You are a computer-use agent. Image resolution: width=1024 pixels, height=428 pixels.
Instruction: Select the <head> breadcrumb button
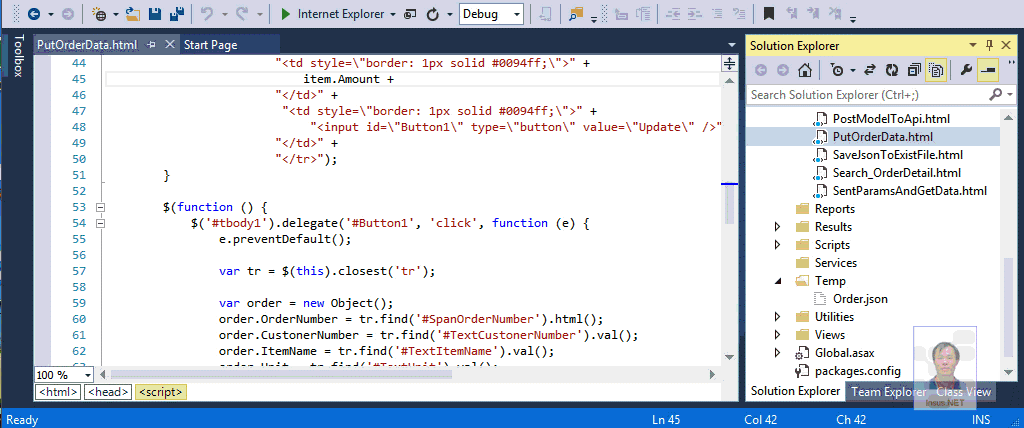click(107, 392)
